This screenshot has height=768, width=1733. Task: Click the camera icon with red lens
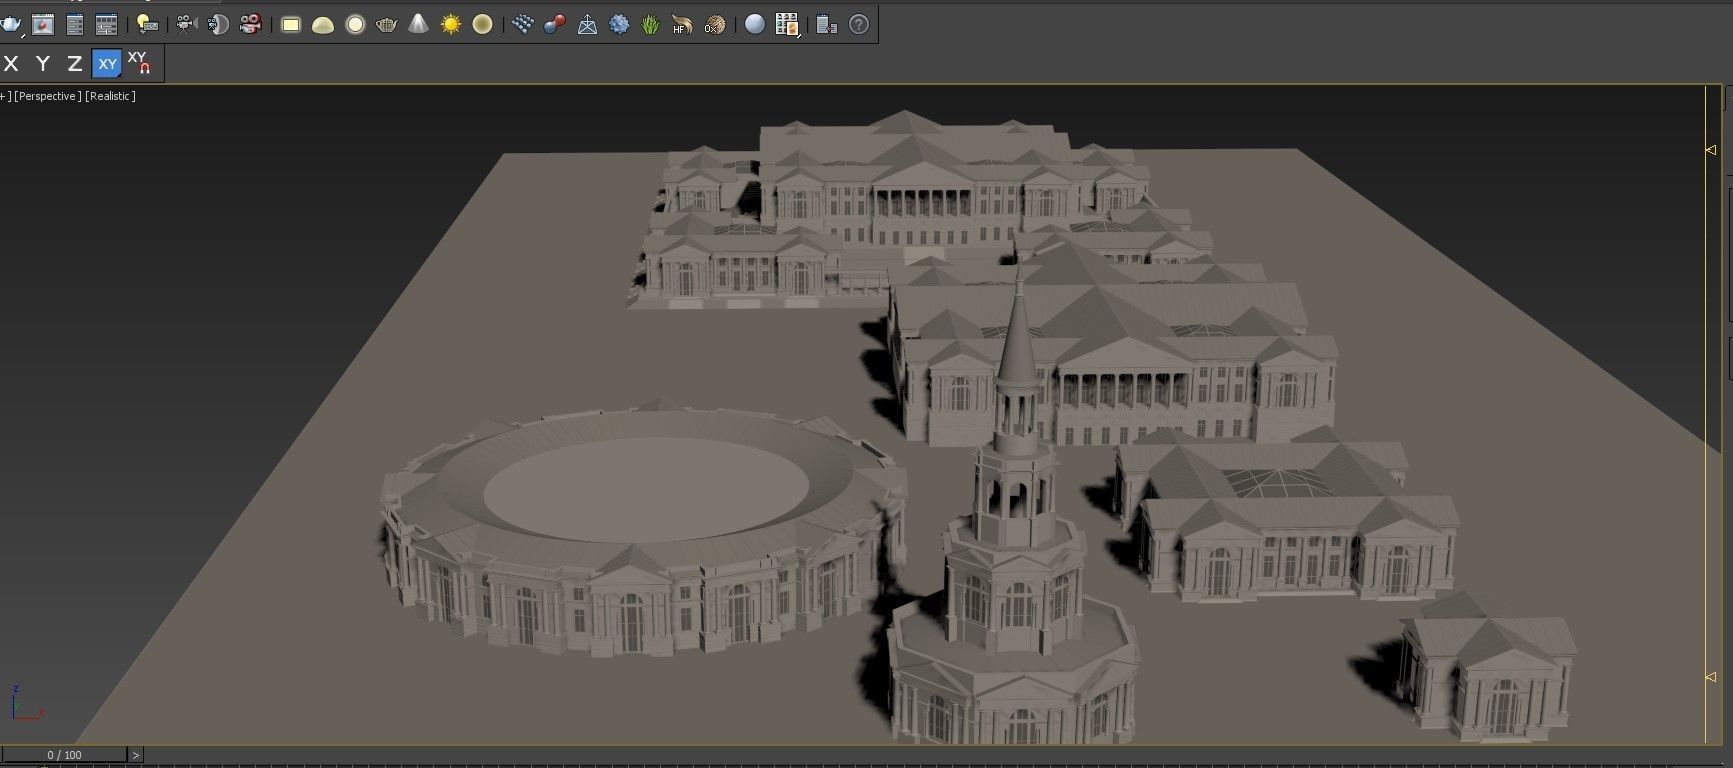pos(251,24)
